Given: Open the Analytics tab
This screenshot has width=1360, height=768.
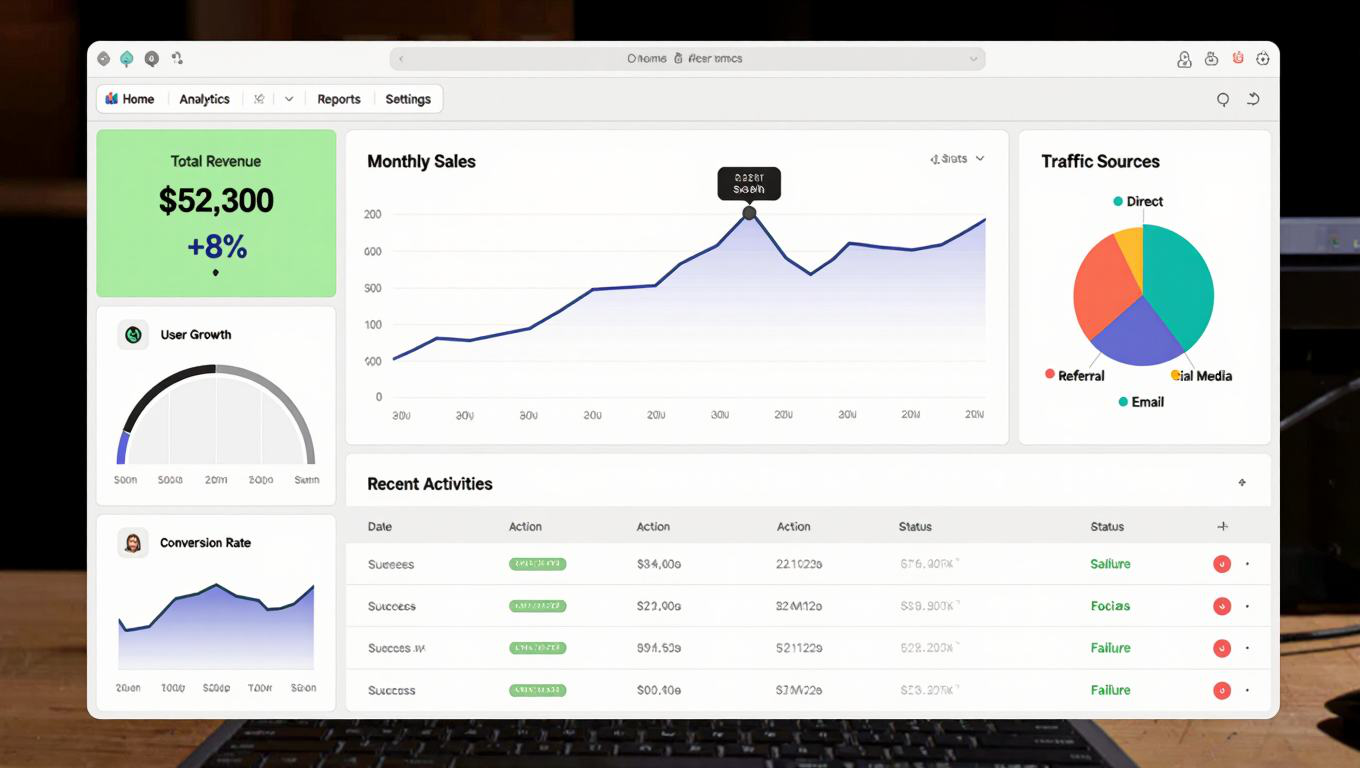Looking at the screenshot, I should (204, 99).
